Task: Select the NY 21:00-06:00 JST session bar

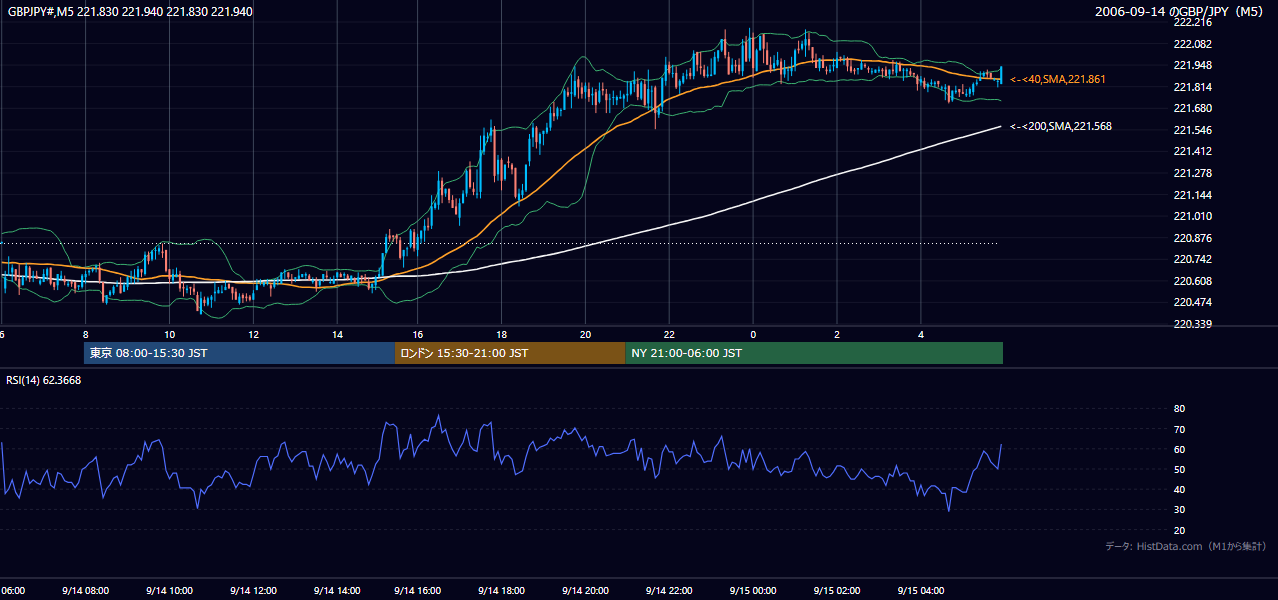Action: (x=814, y=353)
